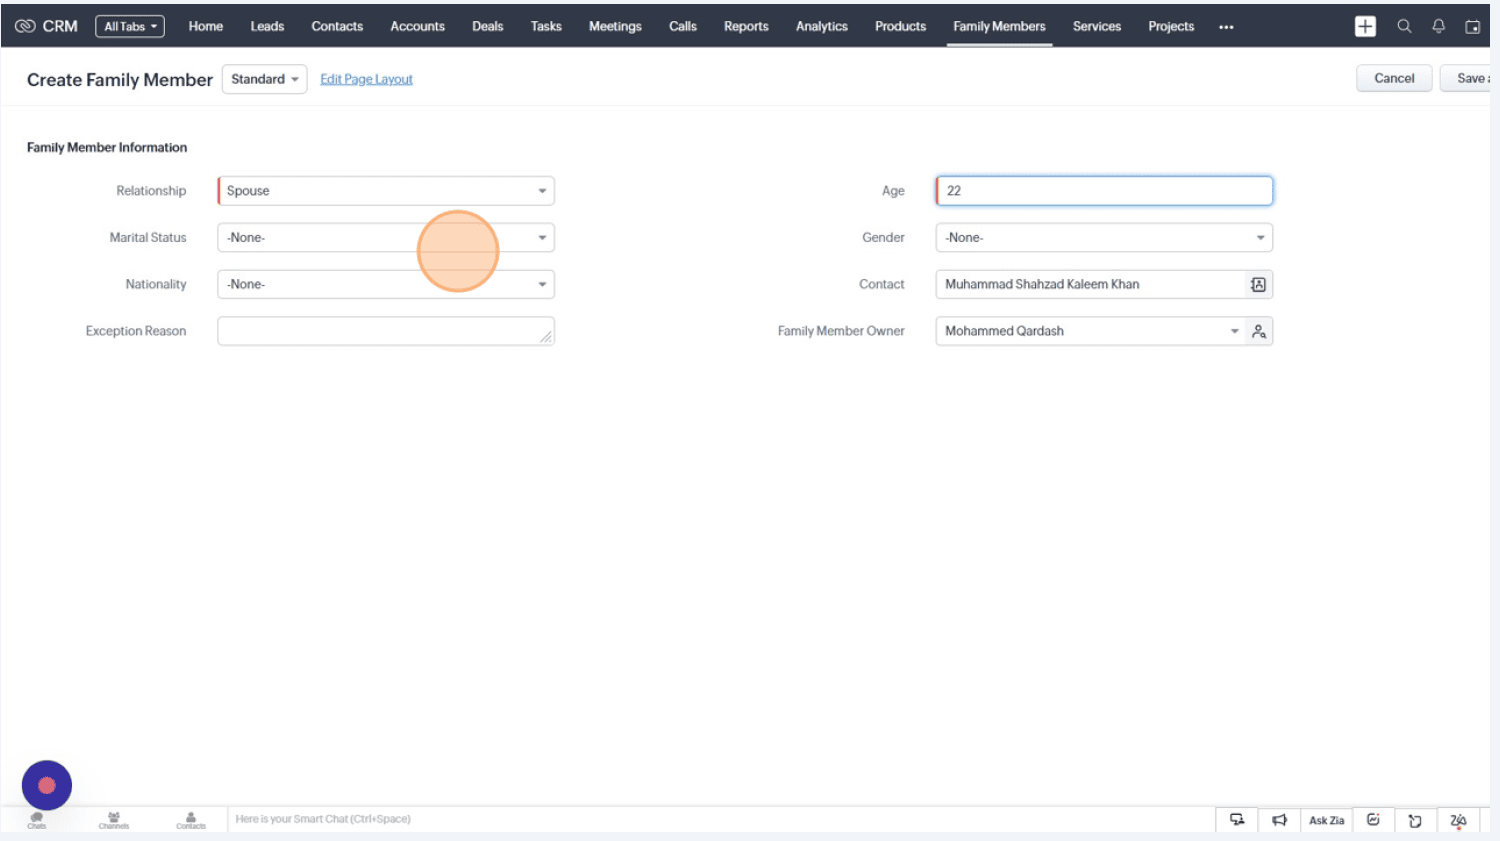
Task: Click the plus quick-create icon
Action: tap(1365, 27)
